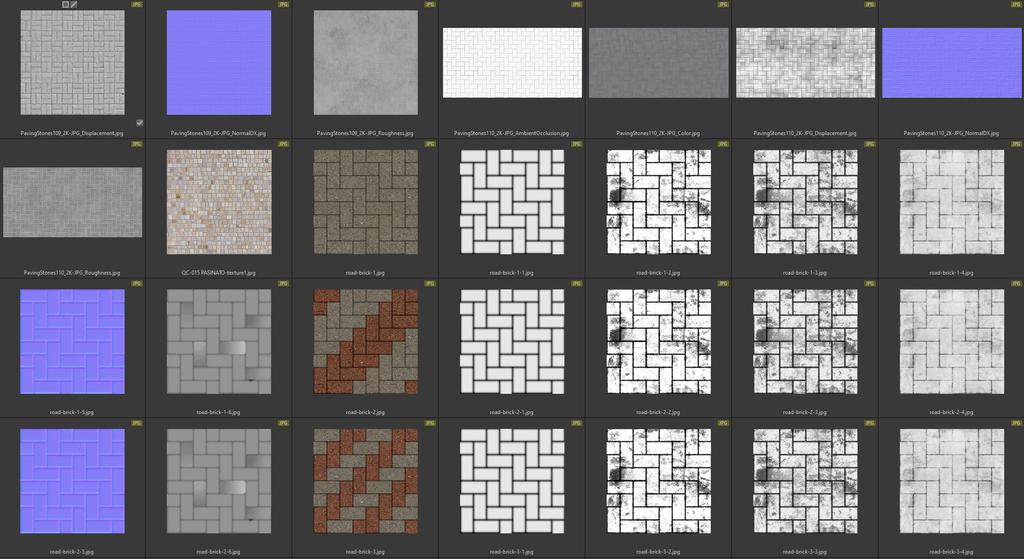This screenshot has height=559, width=1024.
Task: Select the PavingStones109 NormalDX purple thumbnail
Action: (219, 62)
